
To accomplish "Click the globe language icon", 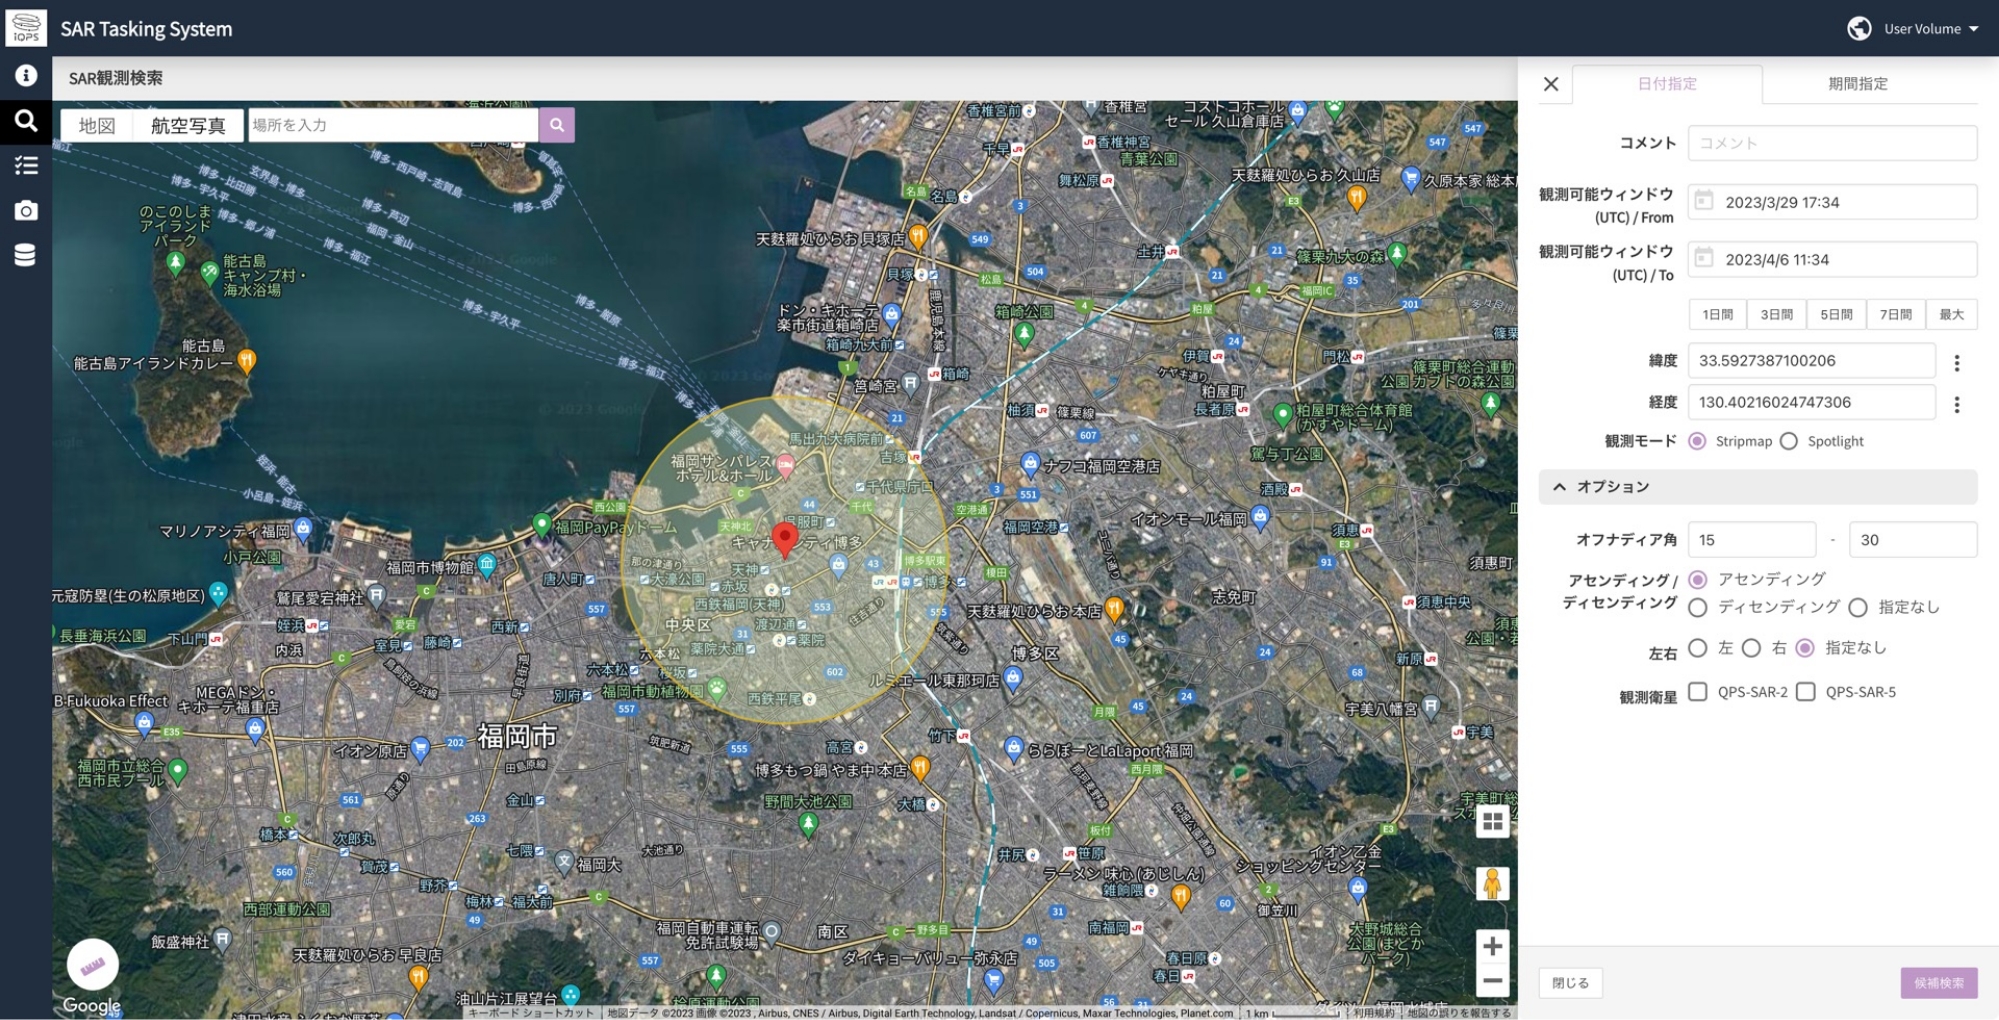I will click(1859, 29).
